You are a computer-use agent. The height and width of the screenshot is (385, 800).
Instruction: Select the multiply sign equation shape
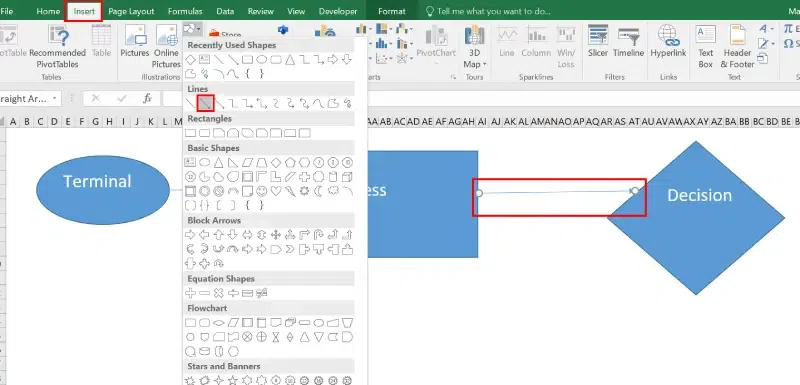[218, 293]
